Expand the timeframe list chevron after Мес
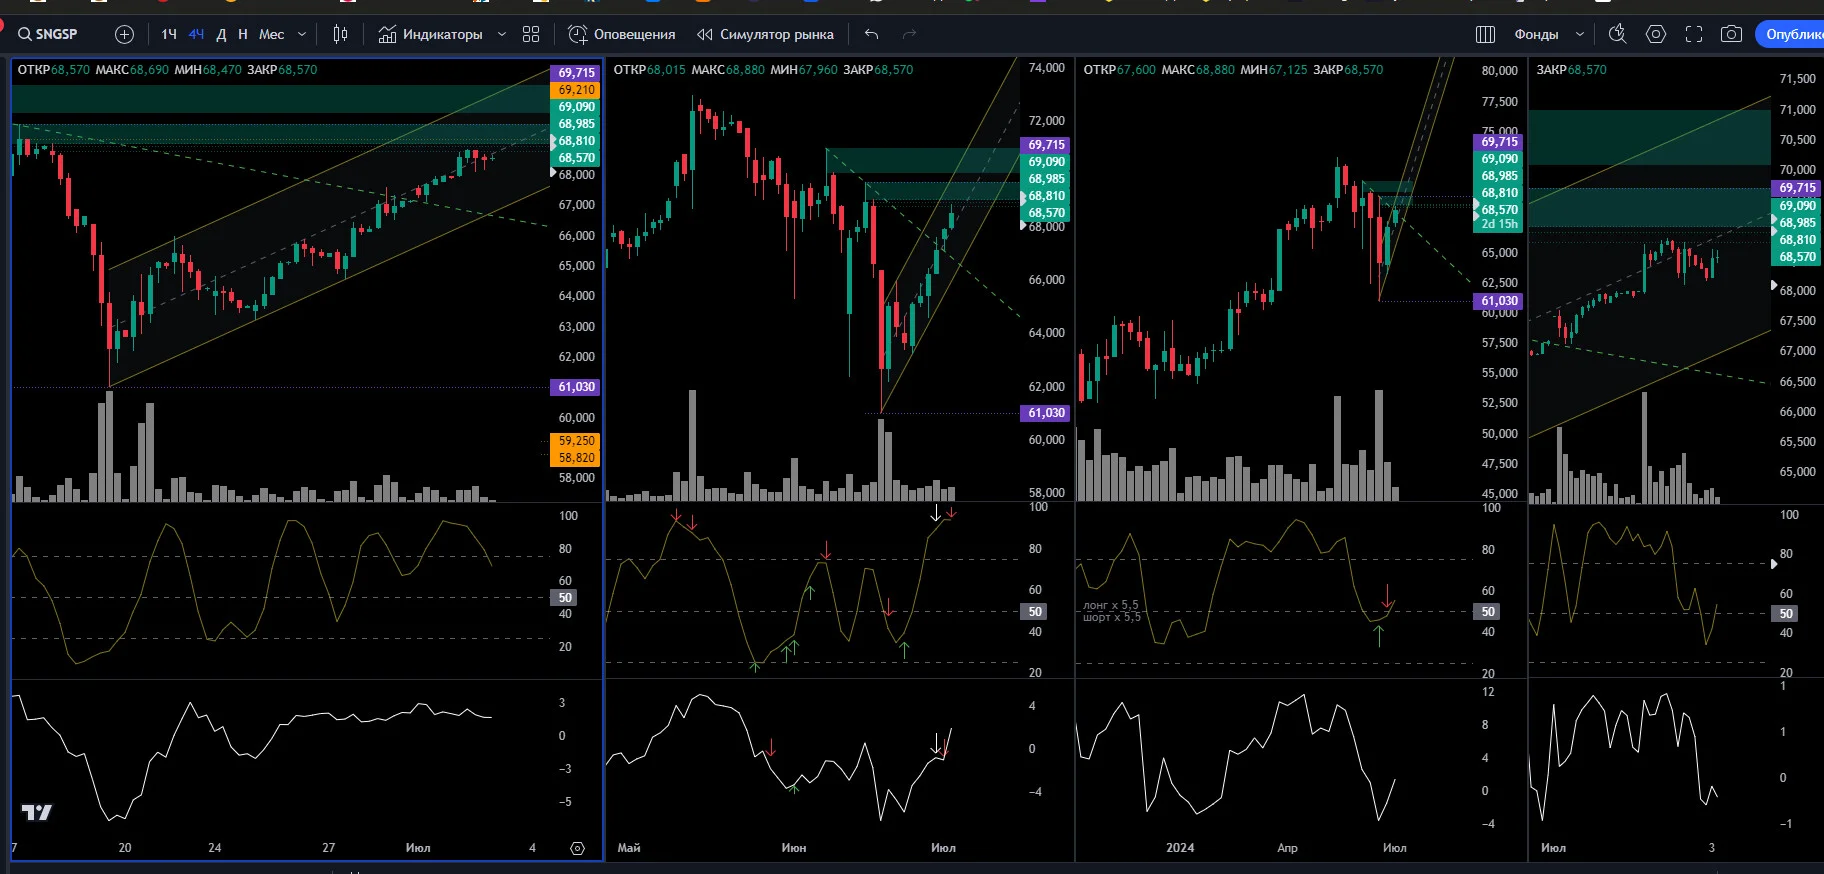This screenshot has height=874, width=1824. [x=302, y=34]
